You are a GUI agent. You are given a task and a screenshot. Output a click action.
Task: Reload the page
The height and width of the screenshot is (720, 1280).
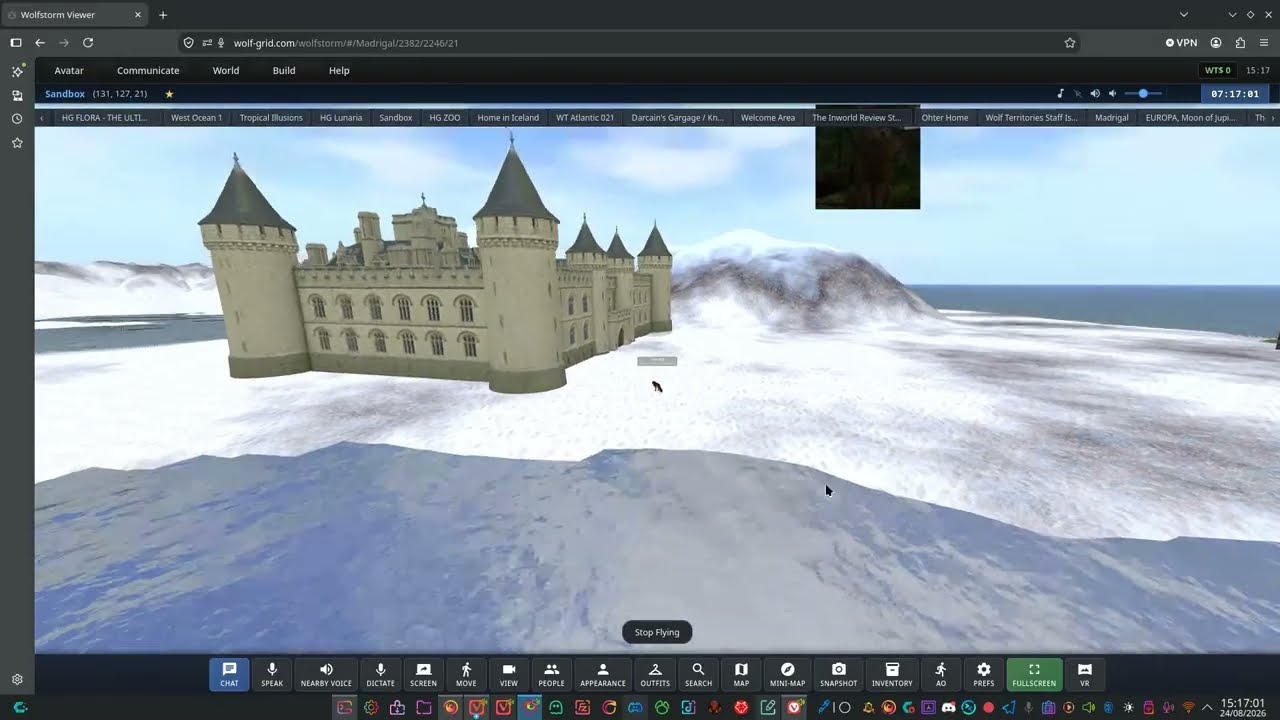click(88, 43)
